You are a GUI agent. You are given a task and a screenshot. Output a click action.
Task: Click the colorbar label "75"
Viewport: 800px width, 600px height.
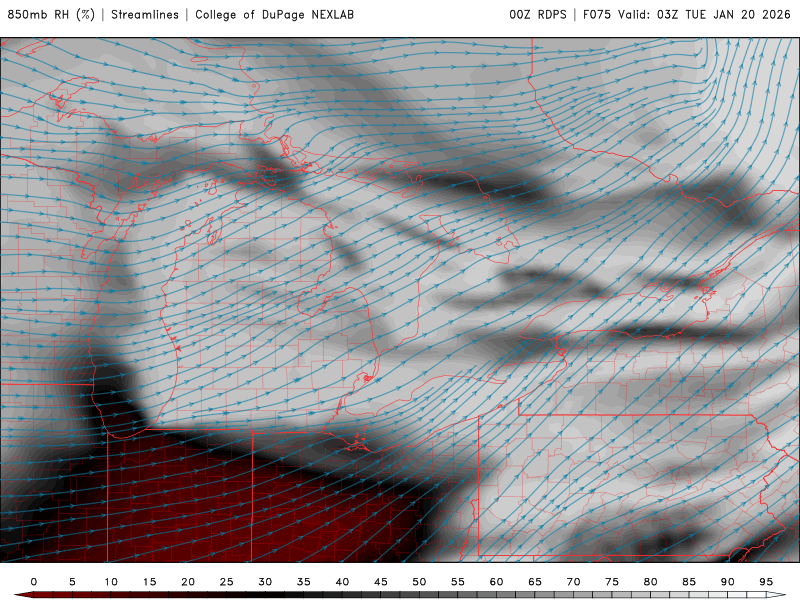[x=612, y=582]
